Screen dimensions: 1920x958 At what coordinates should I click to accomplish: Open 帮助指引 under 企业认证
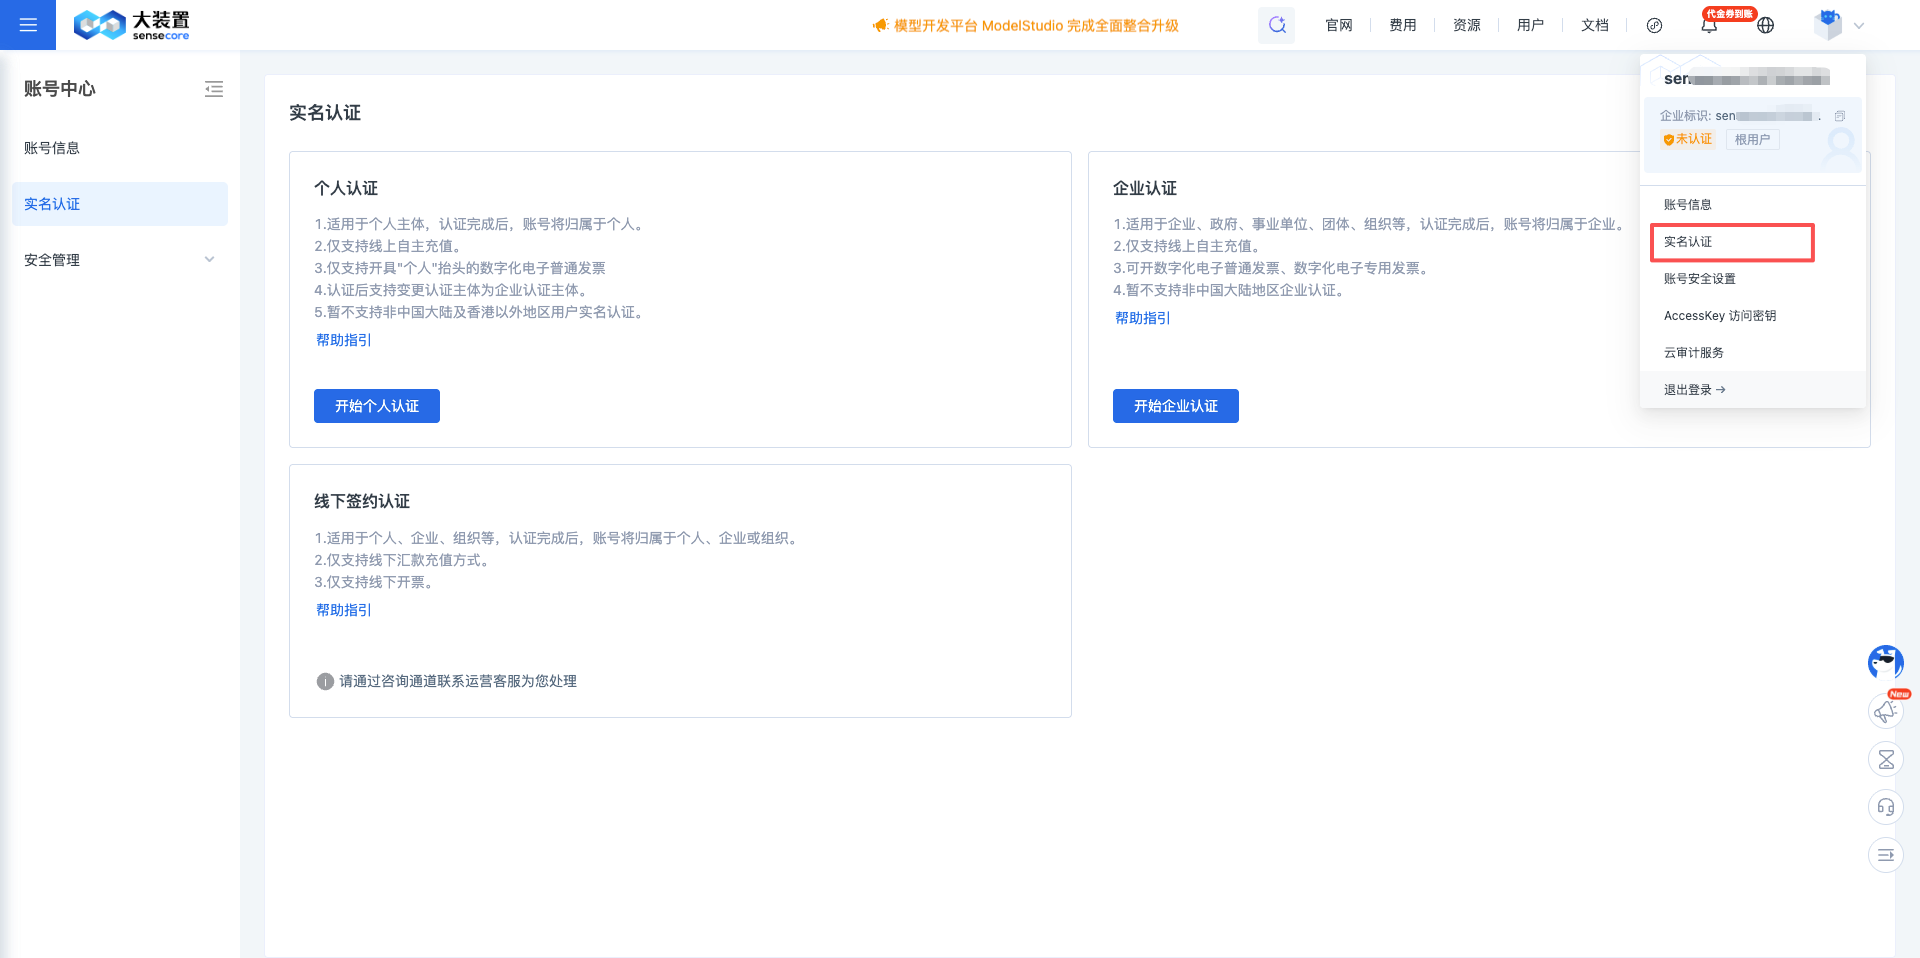pyautogui.click(x=1142, y=318)
